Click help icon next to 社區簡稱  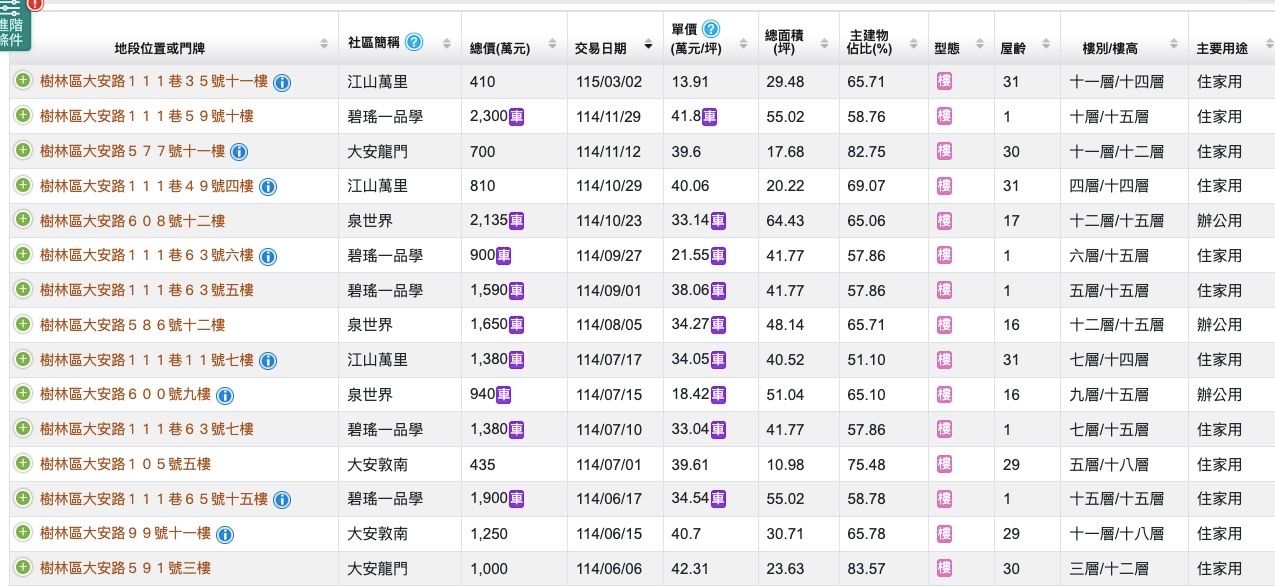click(x=414, y=42)
